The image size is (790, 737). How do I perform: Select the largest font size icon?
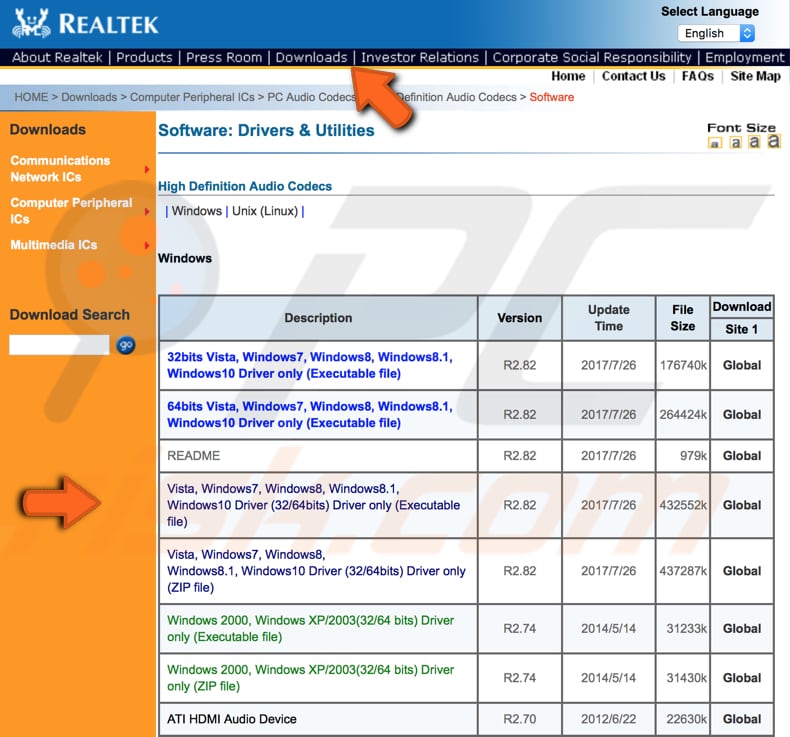[773, 142]
